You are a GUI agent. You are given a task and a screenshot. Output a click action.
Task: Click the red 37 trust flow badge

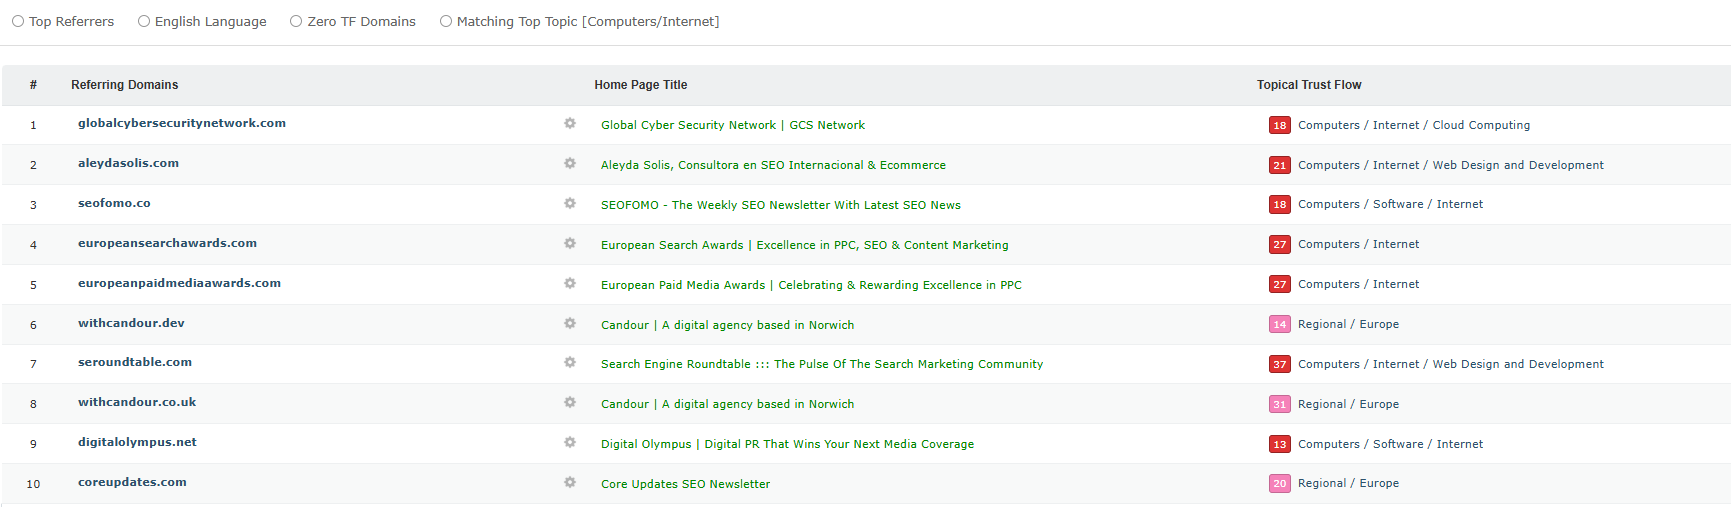1279,364
